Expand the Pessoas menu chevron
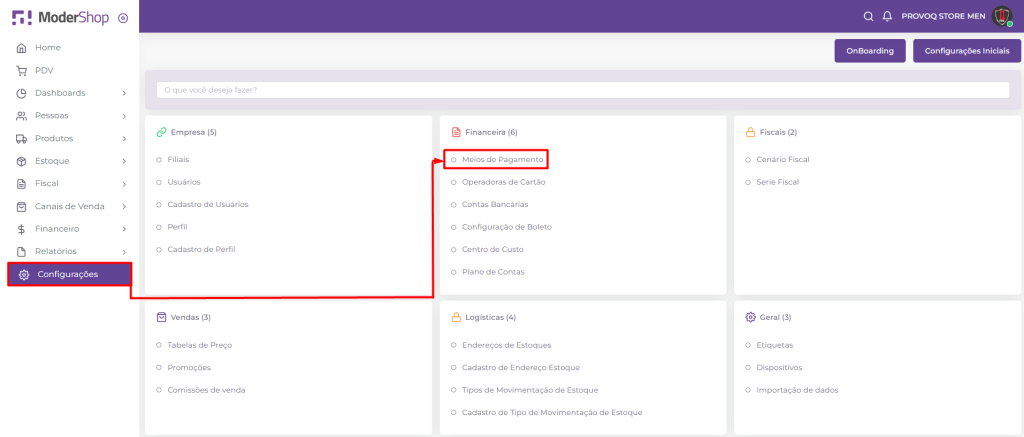This screenshot has height=437, width=1024. [x=124, y=116]
